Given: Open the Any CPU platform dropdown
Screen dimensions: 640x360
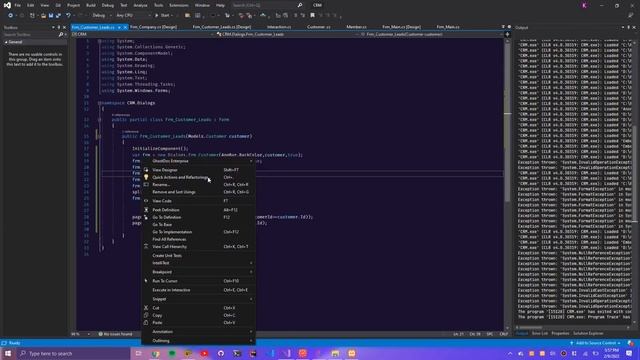Looking at the screenshot, I should tap(133, 16).
